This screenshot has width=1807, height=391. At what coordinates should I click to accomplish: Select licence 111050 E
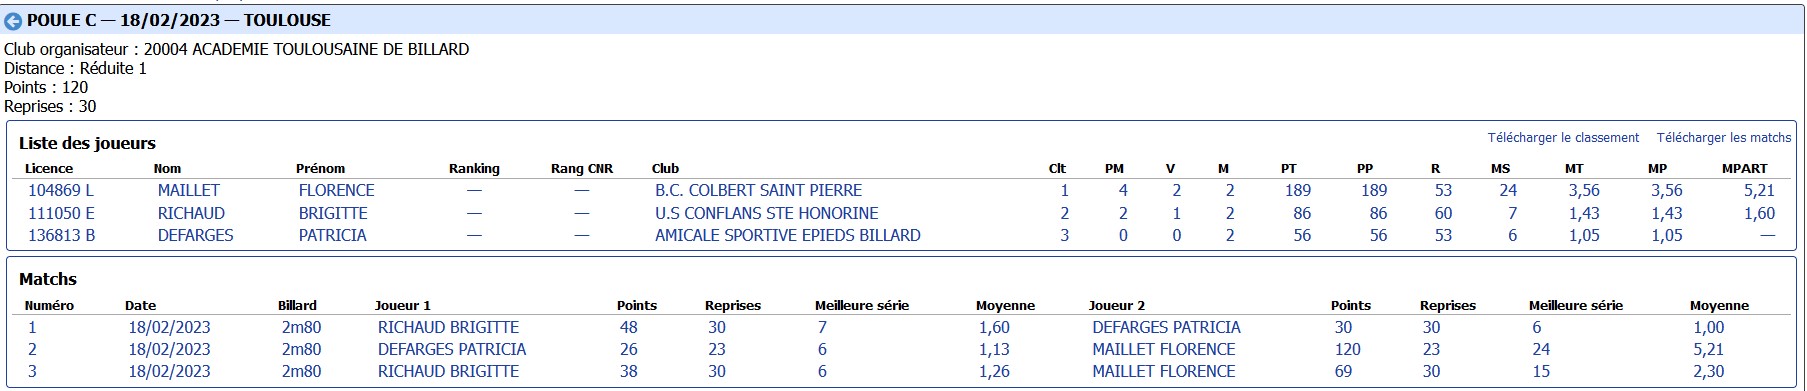61,213
